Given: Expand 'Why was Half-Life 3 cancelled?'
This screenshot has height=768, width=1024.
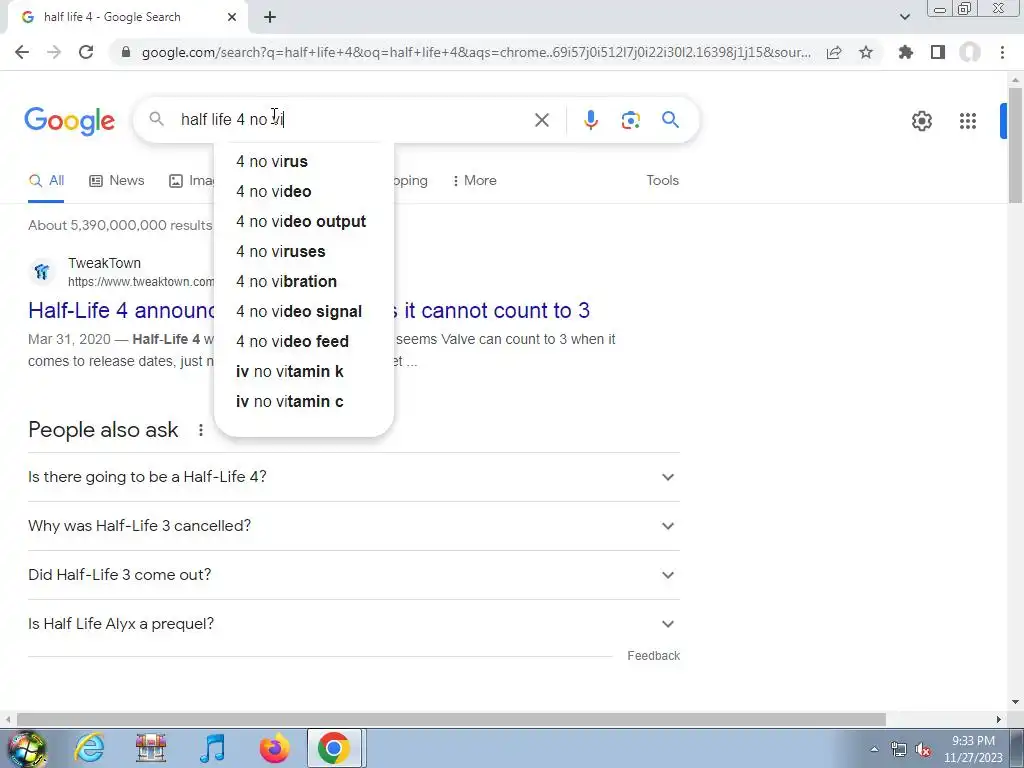Looking at the screenshot, I should pos(353,526).
